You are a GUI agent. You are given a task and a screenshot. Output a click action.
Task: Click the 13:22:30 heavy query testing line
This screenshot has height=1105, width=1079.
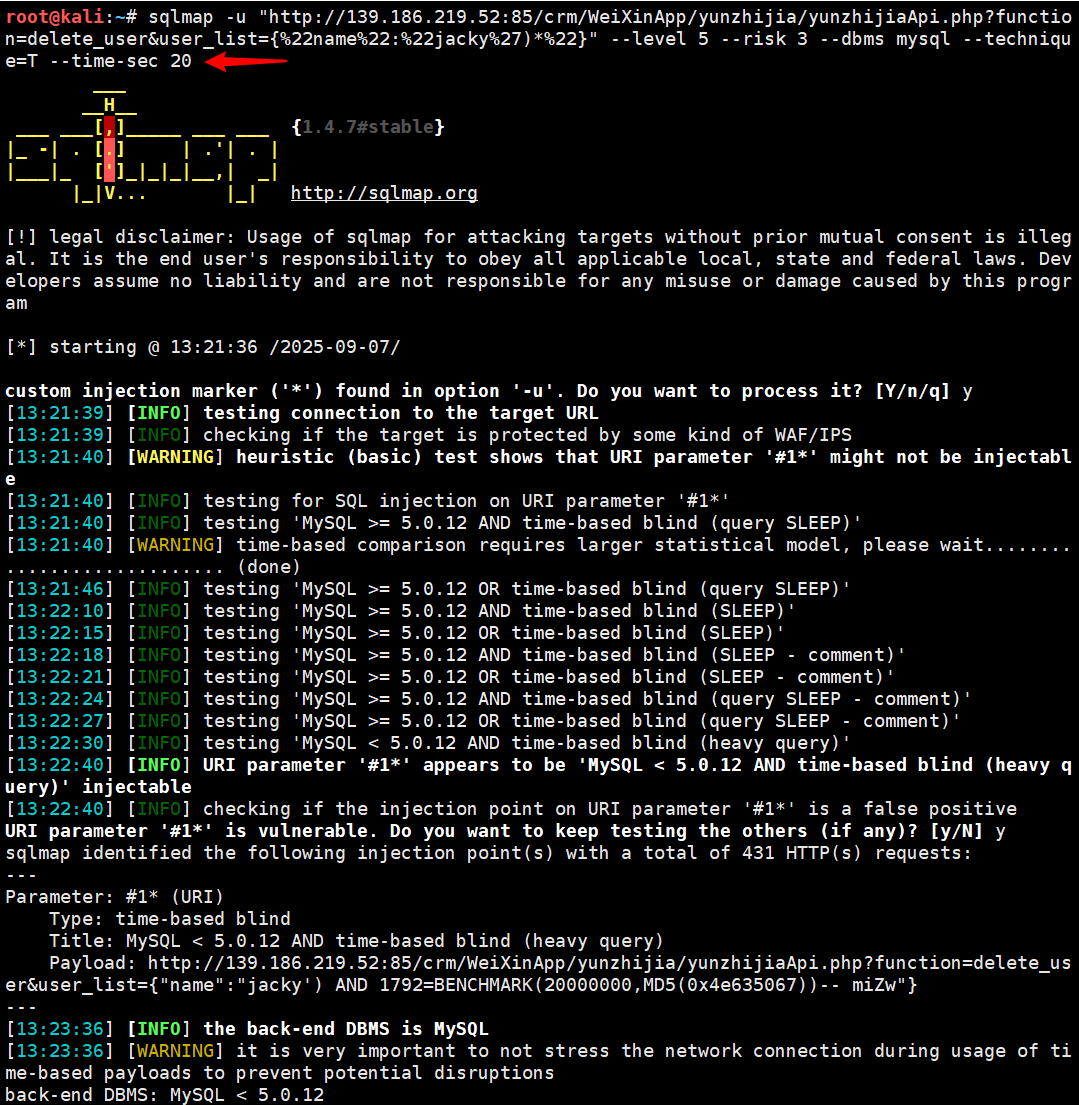[428, 743]
